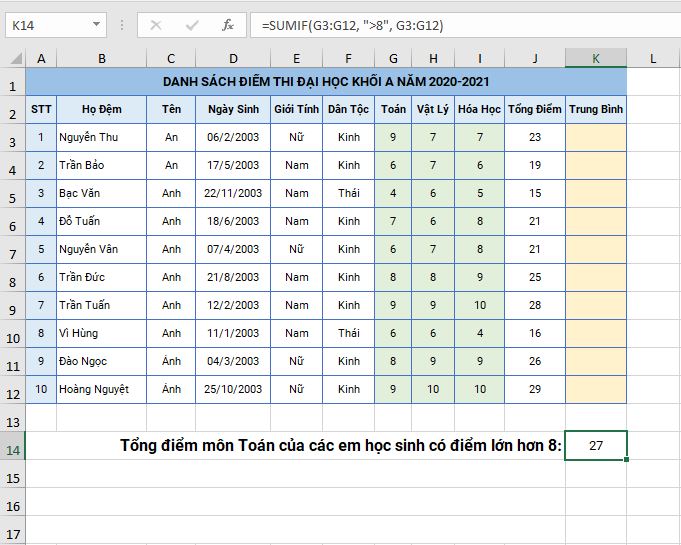Select column C header

coord(171,58)
